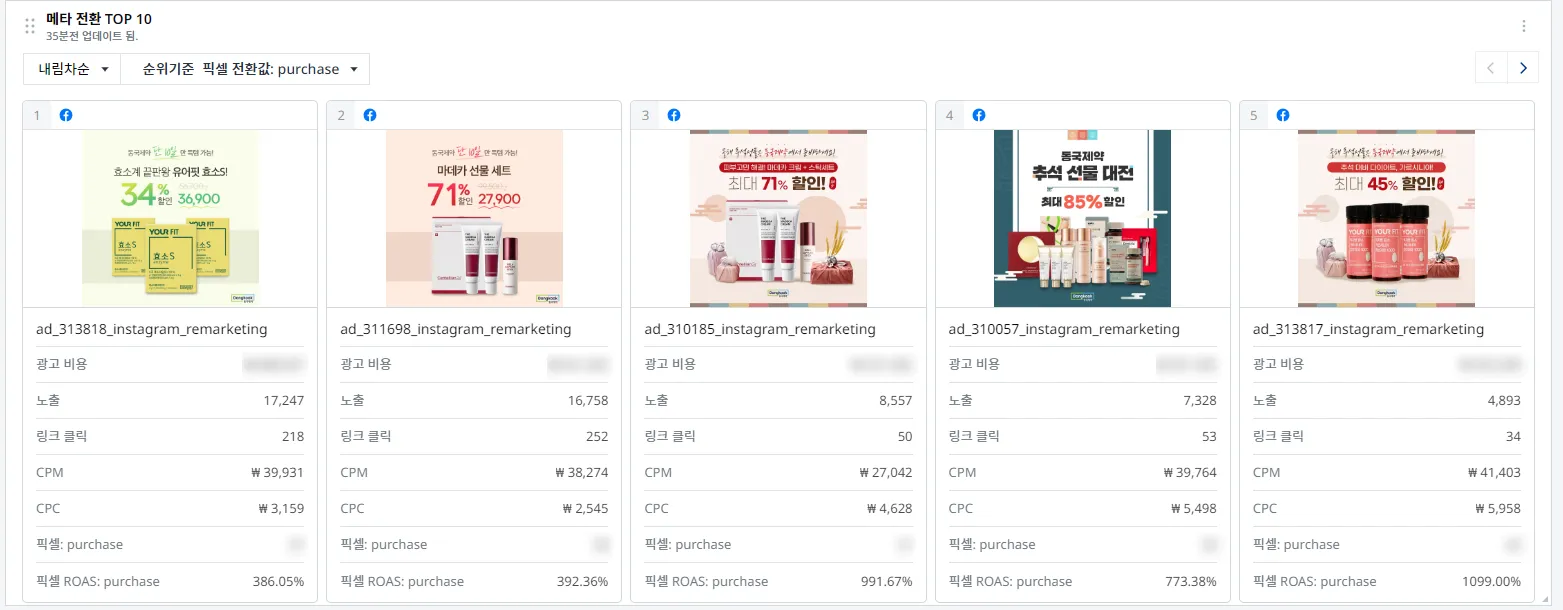The width and height of the screenshot is (1563, 610).
Task: Open the 최대 45% 할인 ad thumbnail
Action: point(1386,218)
